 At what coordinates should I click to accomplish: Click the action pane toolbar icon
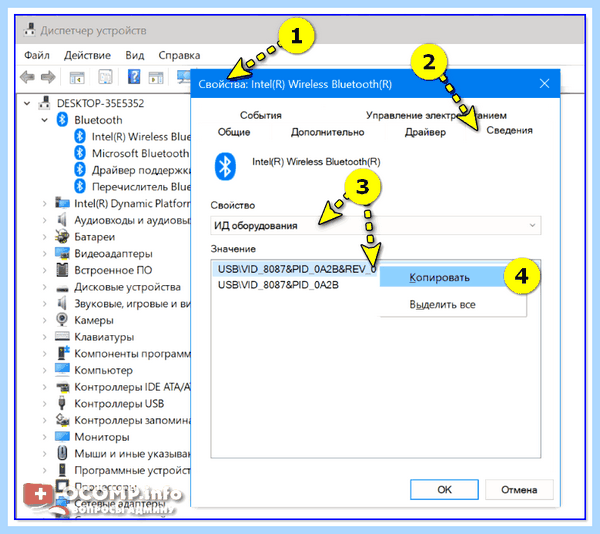point(156,77)
